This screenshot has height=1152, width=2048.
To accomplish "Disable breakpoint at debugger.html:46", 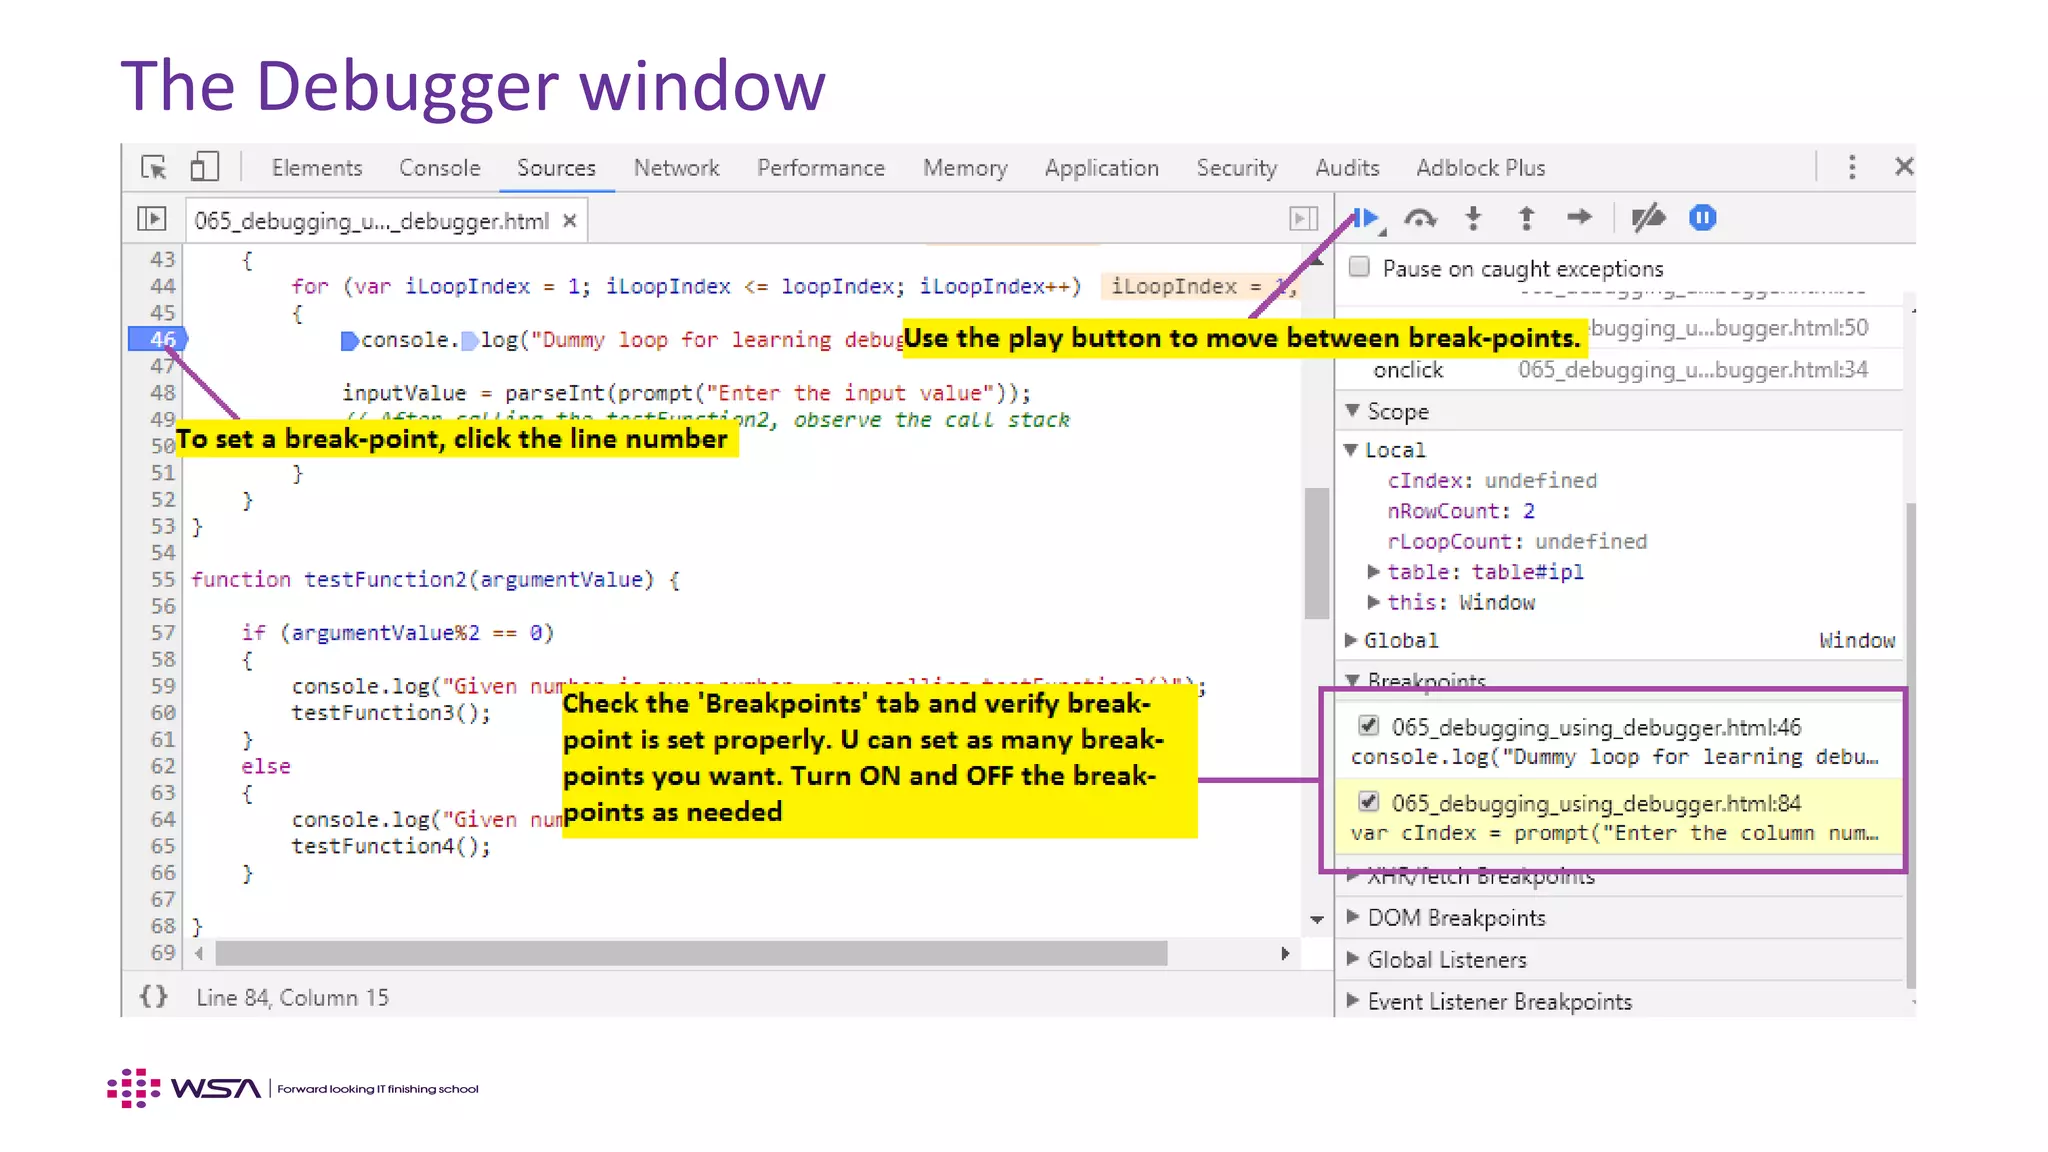I will tap(1368, 725).
